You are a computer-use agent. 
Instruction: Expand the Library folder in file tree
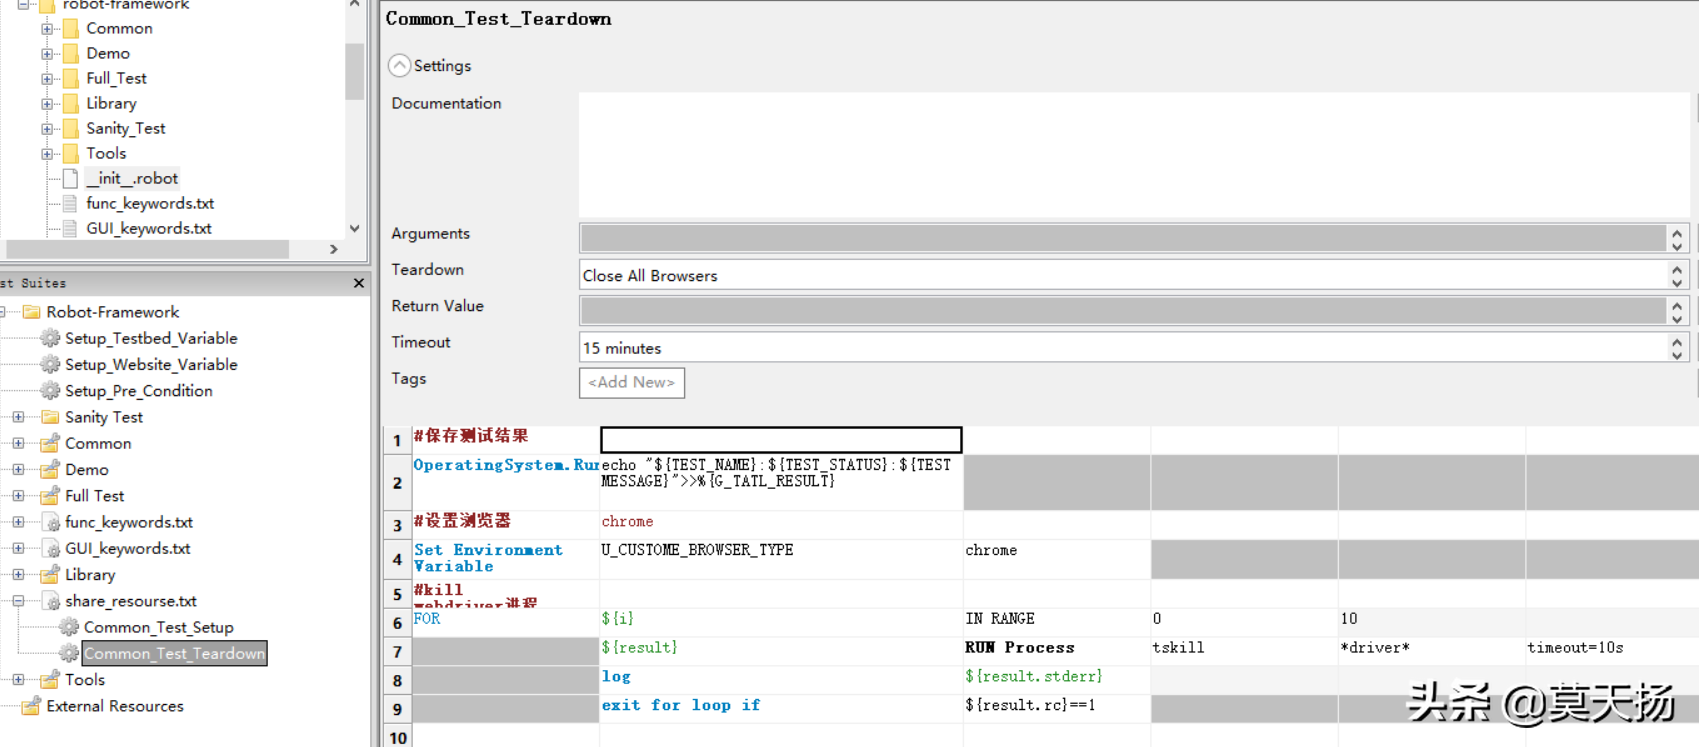47,104
